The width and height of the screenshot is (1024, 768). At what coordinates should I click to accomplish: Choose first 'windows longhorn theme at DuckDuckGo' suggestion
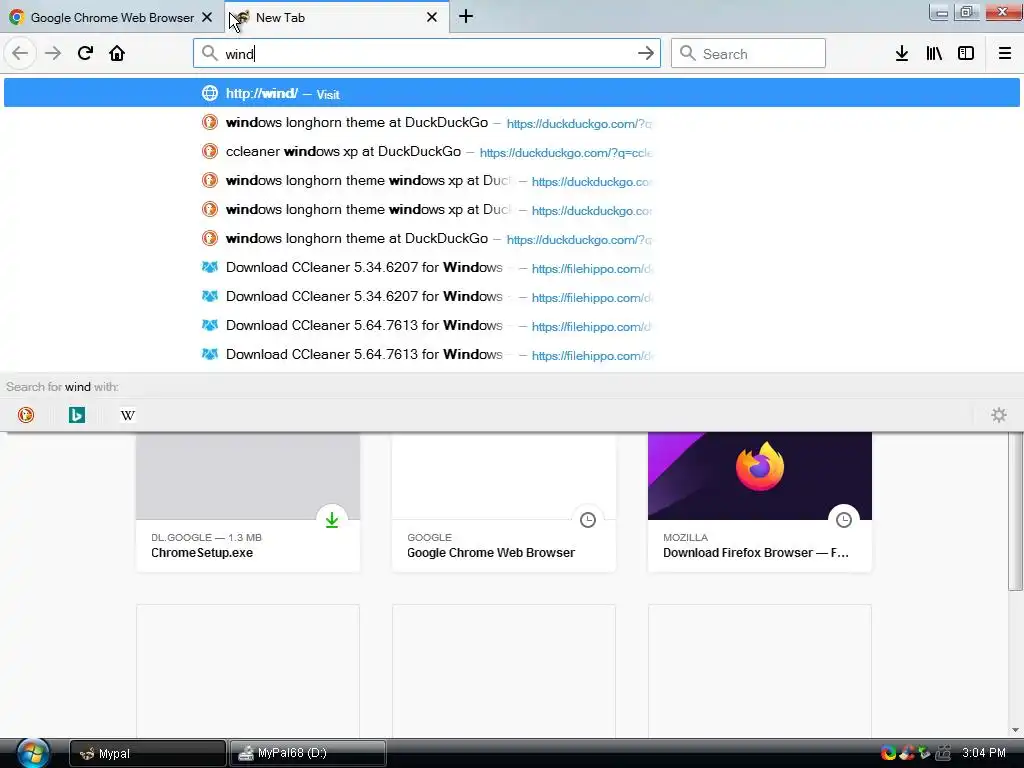coord(511,123)
